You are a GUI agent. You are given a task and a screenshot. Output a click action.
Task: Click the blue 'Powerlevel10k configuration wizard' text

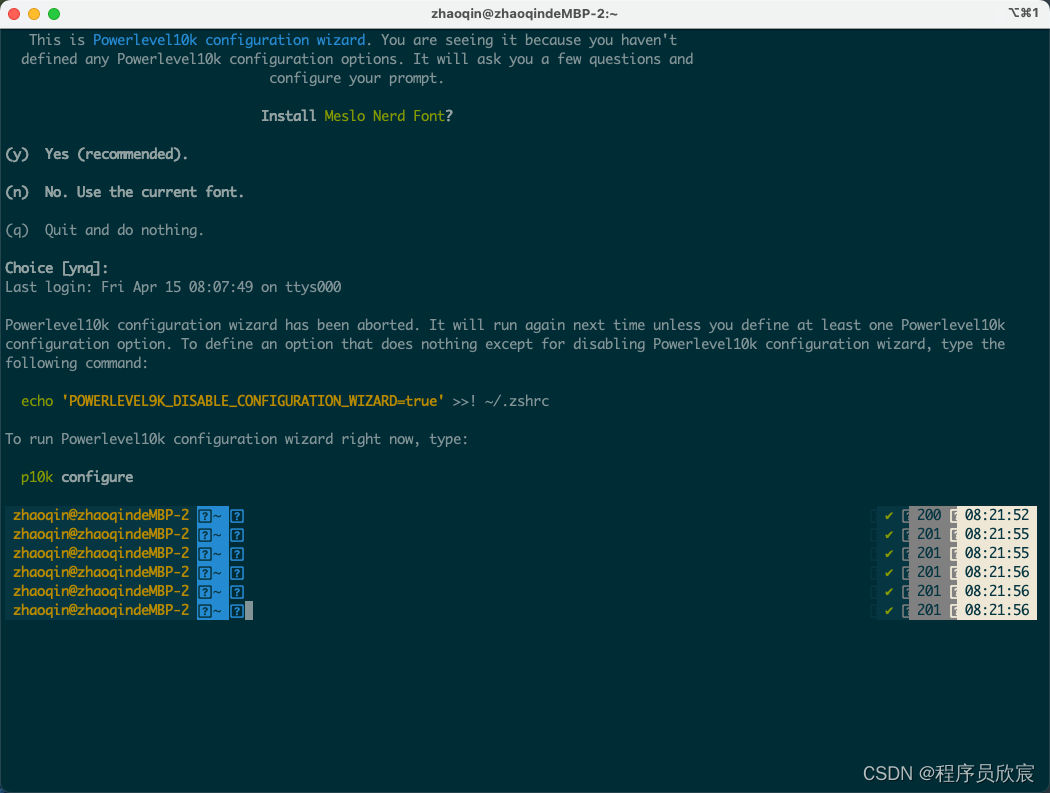229,40
